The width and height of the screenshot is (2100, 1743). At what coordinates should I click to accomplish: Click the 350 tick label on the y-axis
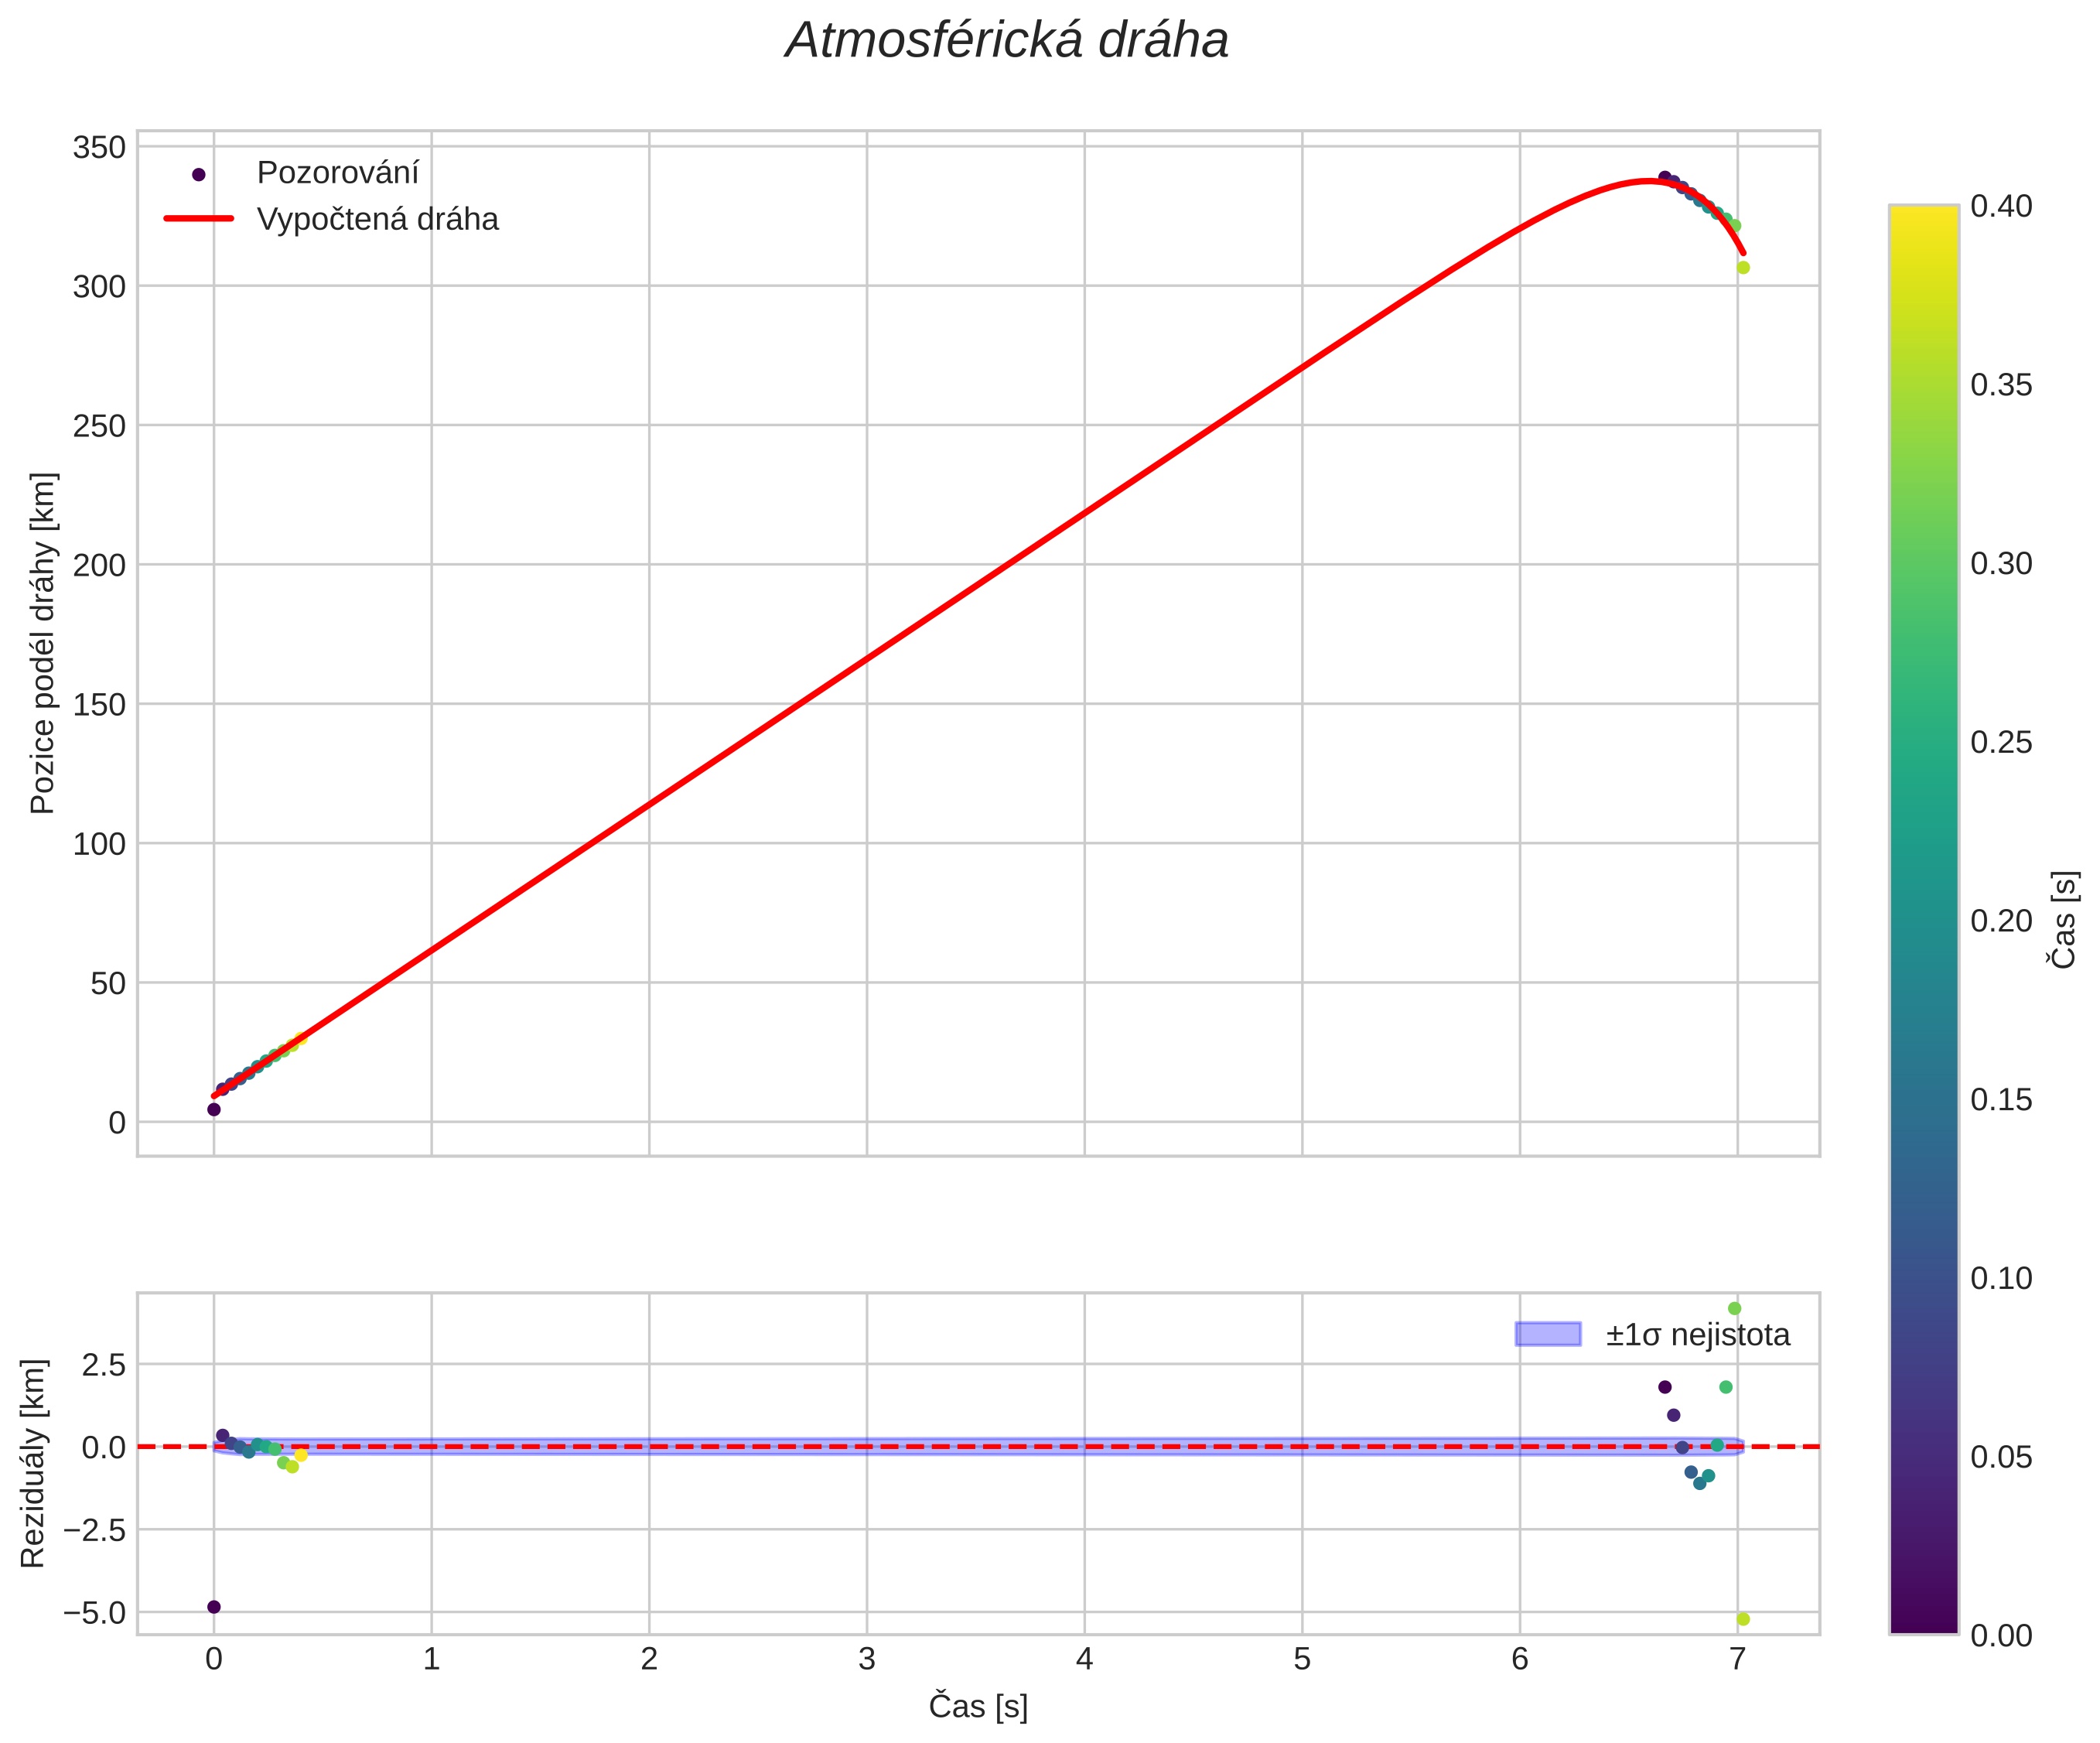point(99,148)
